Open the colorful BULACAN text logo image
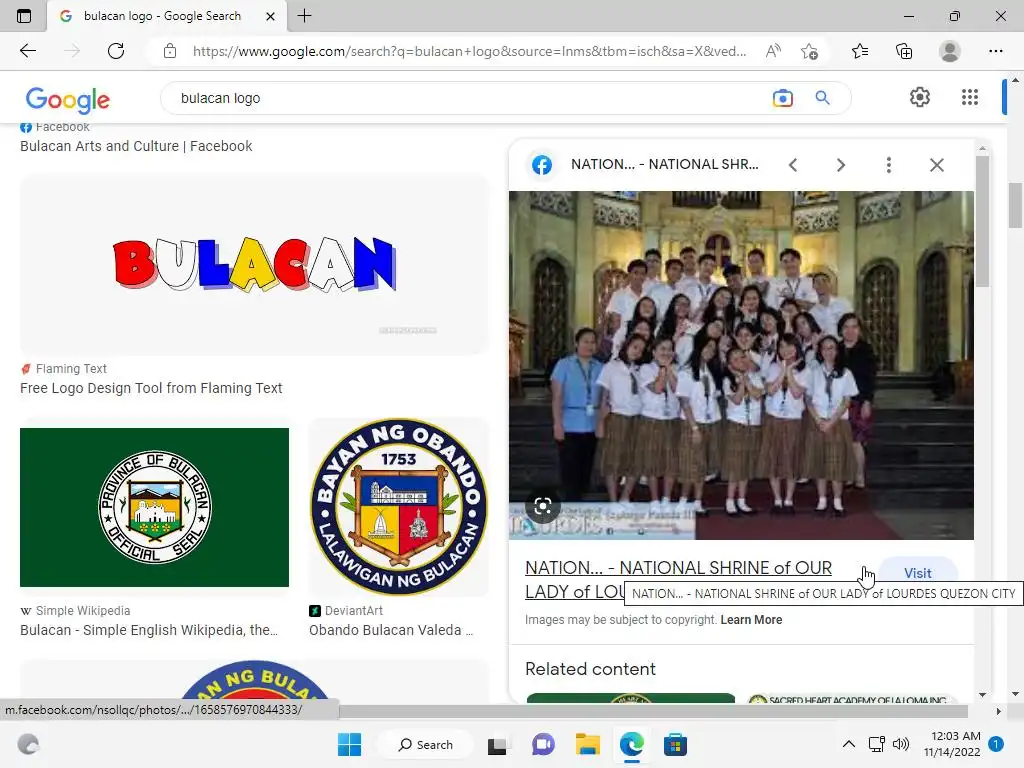The height and width of the screenshot is (768, 1024). click(x=254, y=264)
